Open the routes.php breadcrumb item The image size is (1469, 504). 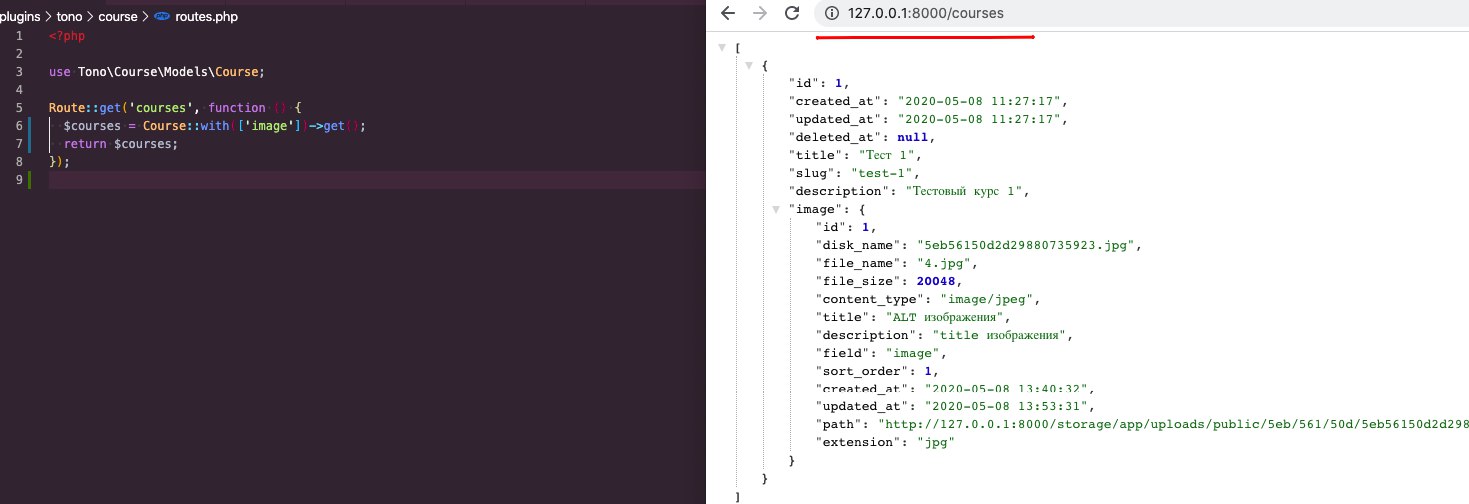pos(206,17)
